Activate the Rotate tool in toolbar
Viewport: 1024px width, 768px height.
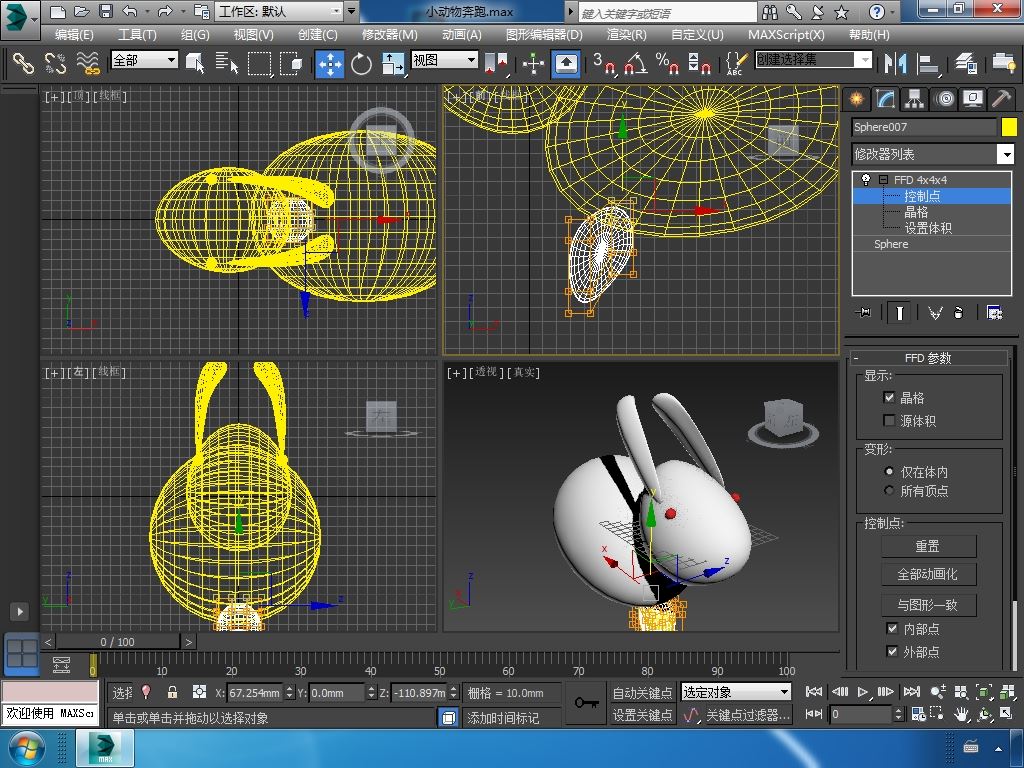(x=361, y=64)
